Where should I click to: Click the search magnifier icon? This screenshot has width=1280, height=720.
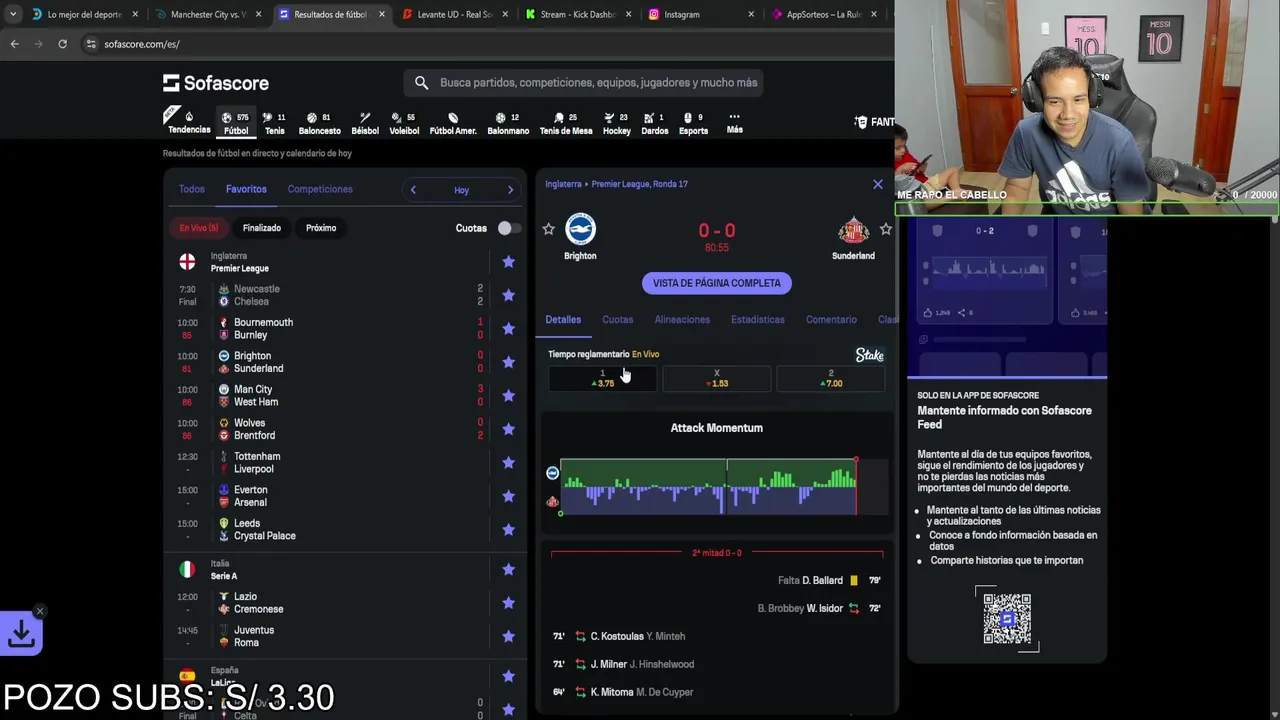point(421,83)
